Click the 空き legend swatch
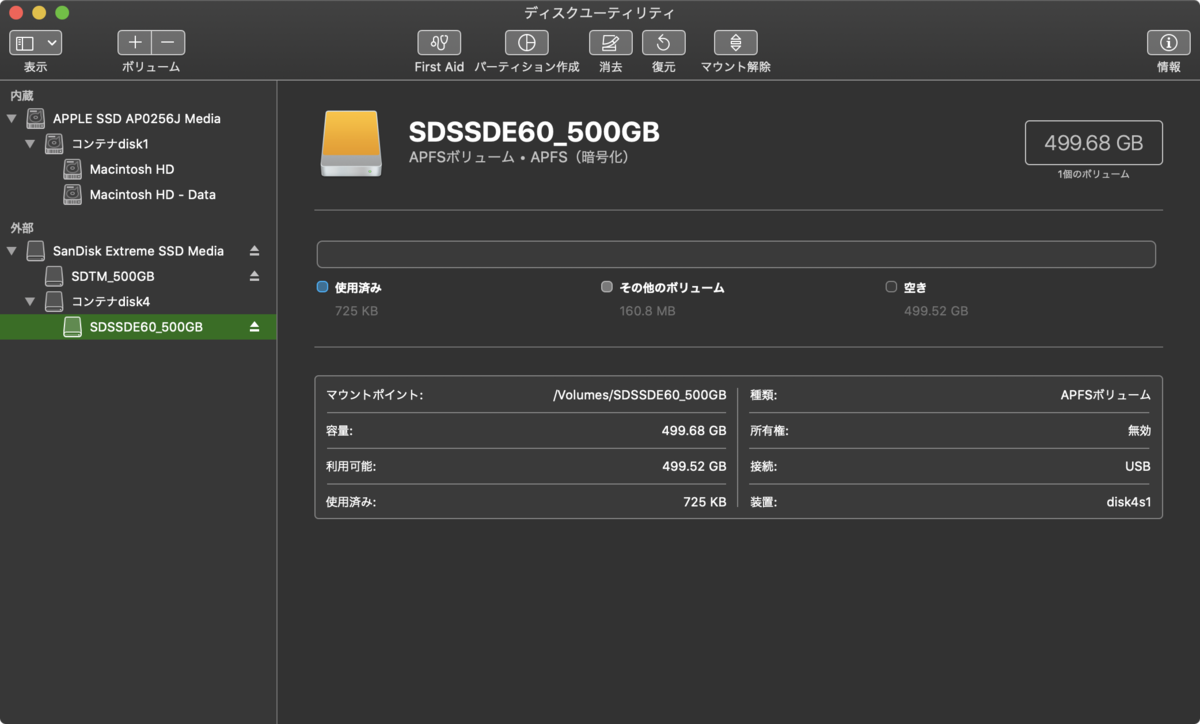 (891, 287)
